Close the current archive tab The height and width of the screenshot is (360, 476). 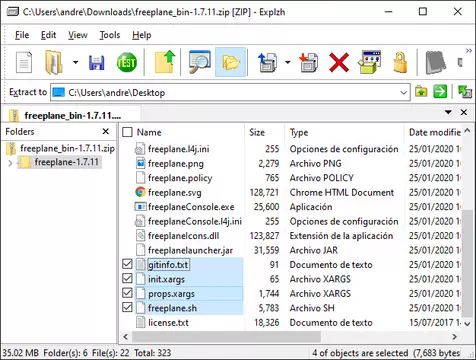tap(464, 112)
